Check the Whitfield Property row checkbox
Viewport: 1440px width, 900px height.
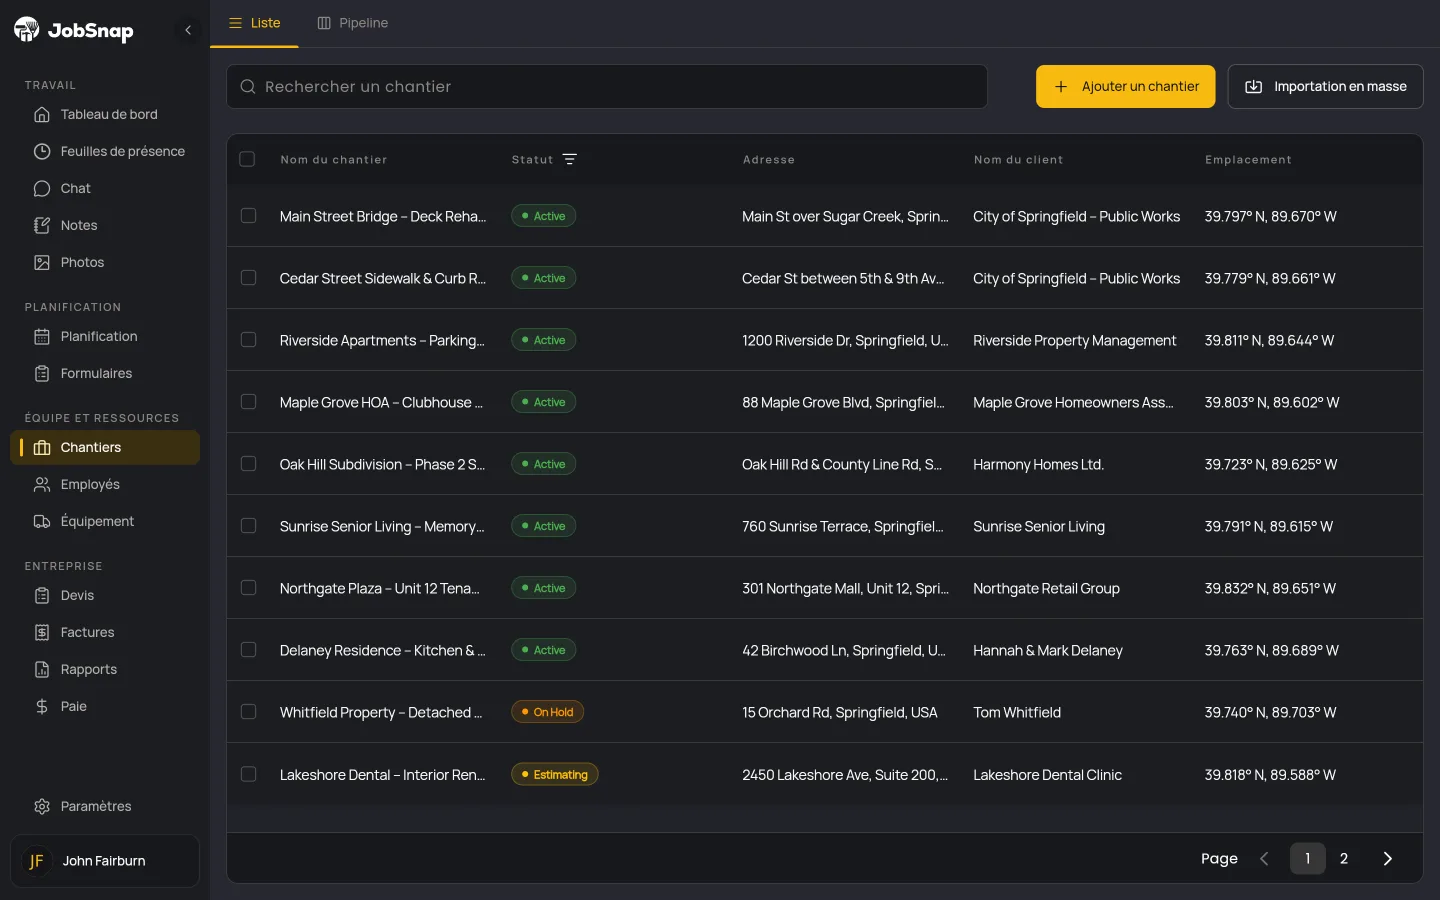click(249, 712)
